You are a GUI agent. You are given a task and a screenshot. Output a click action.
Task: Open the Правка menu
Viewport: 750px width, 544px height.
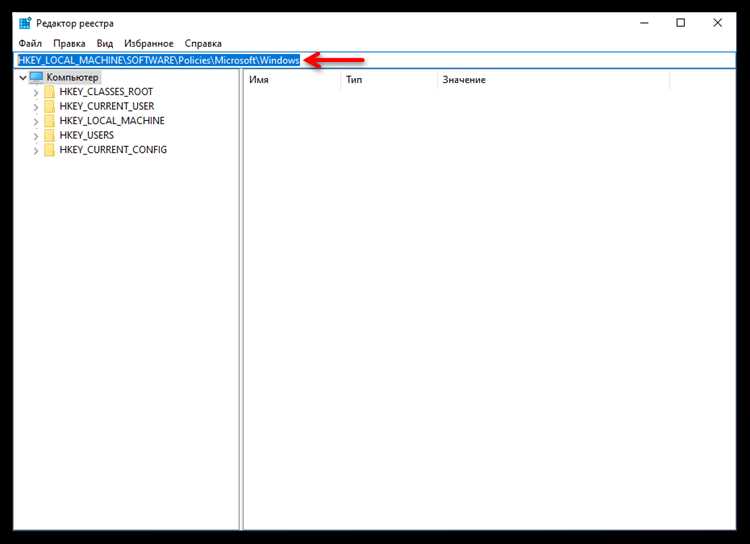click(69, 44)
